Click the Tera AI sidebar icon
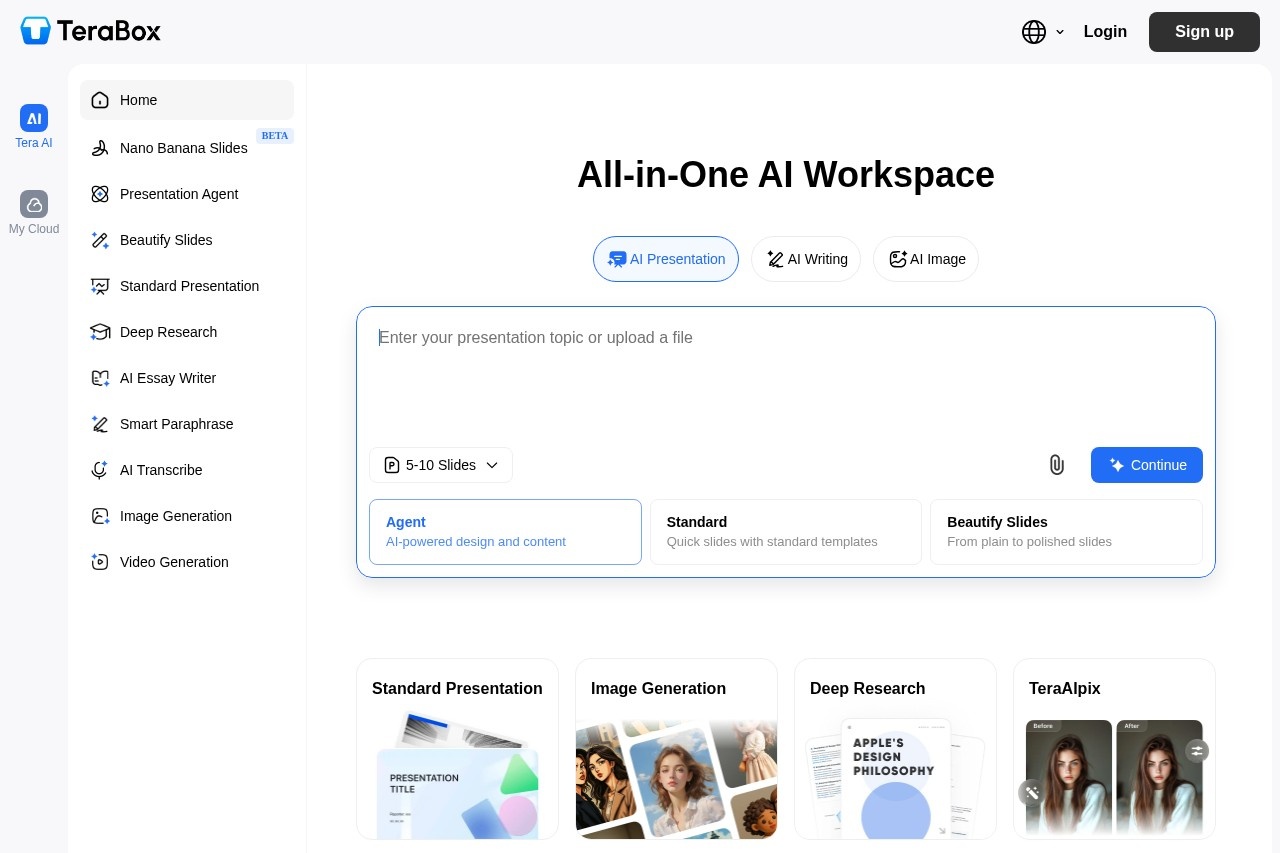The width and height of the screenshot is (1280, 853). (x=34, y=119)
